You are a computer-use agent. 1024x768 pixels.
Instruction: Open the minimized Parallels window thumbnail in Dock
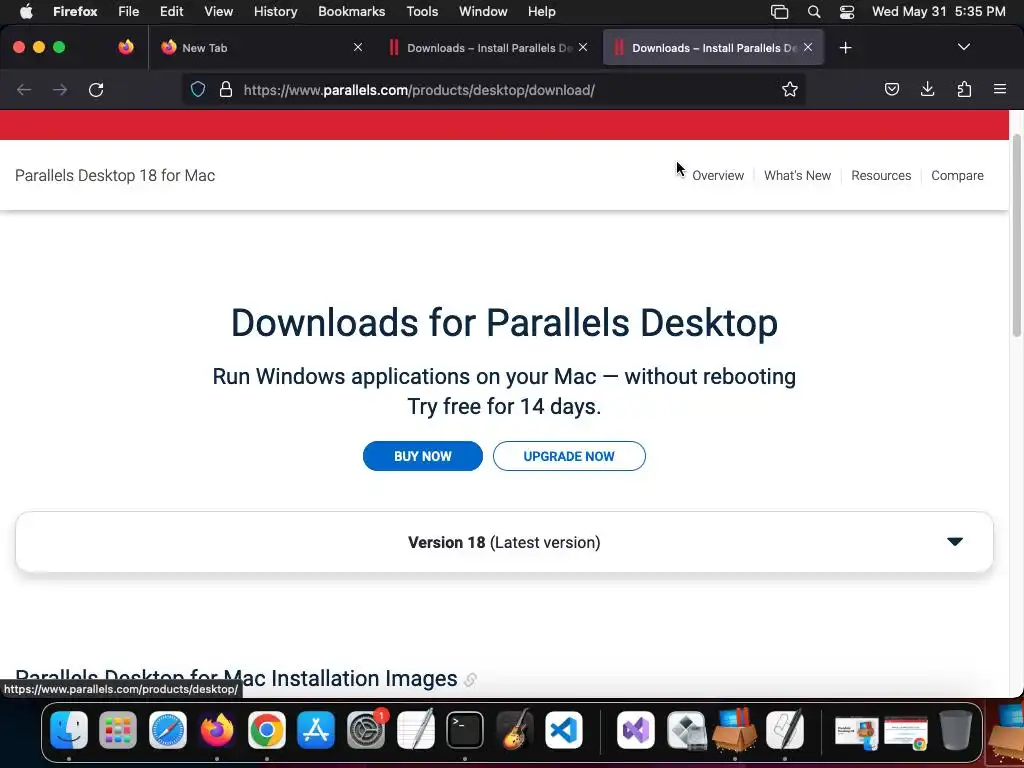[x=856, y=732]
